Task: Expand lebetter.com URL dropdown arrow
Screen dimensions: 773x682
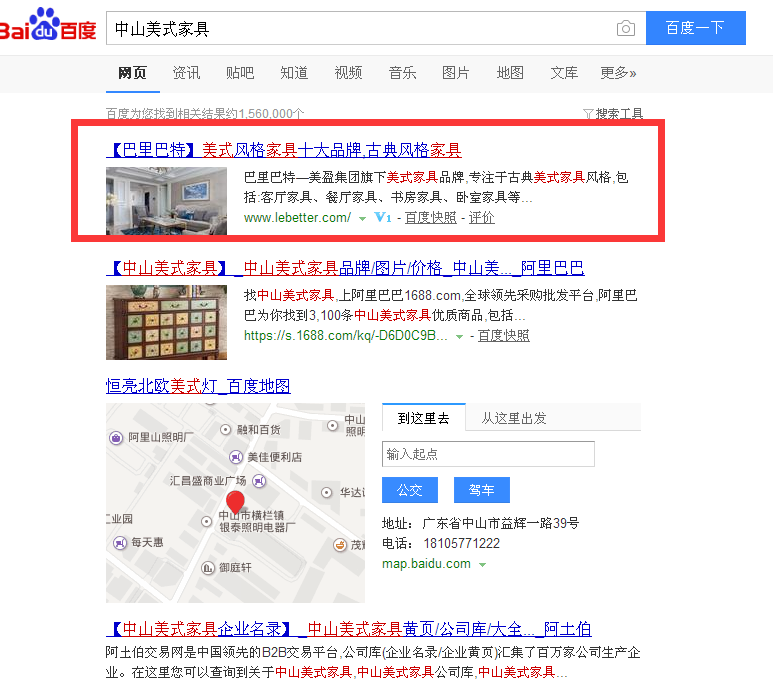Action: coord(362,218)
